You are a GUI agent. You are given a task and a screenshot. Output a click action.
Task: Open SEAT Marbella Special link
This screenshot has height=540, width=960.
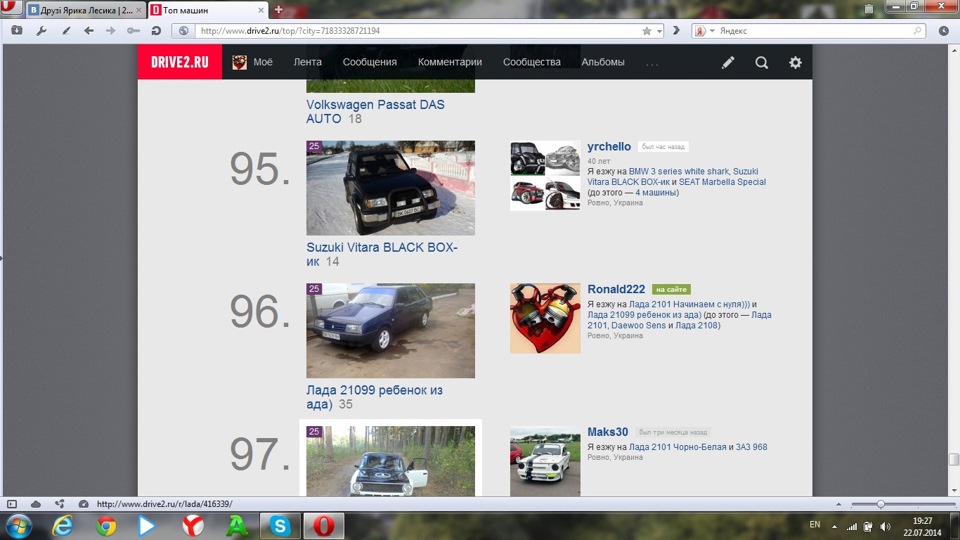click(x=722, y=182)
